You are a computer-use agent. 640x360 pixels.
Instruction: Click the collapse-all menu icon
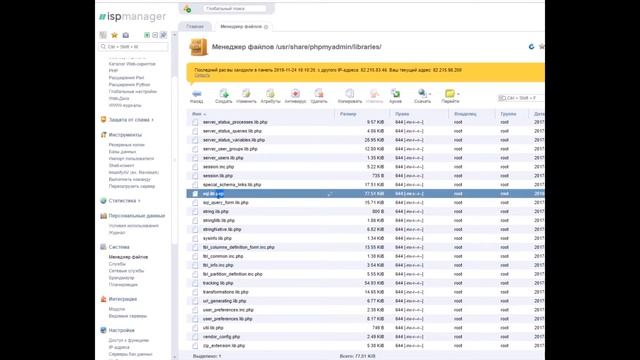155,35
